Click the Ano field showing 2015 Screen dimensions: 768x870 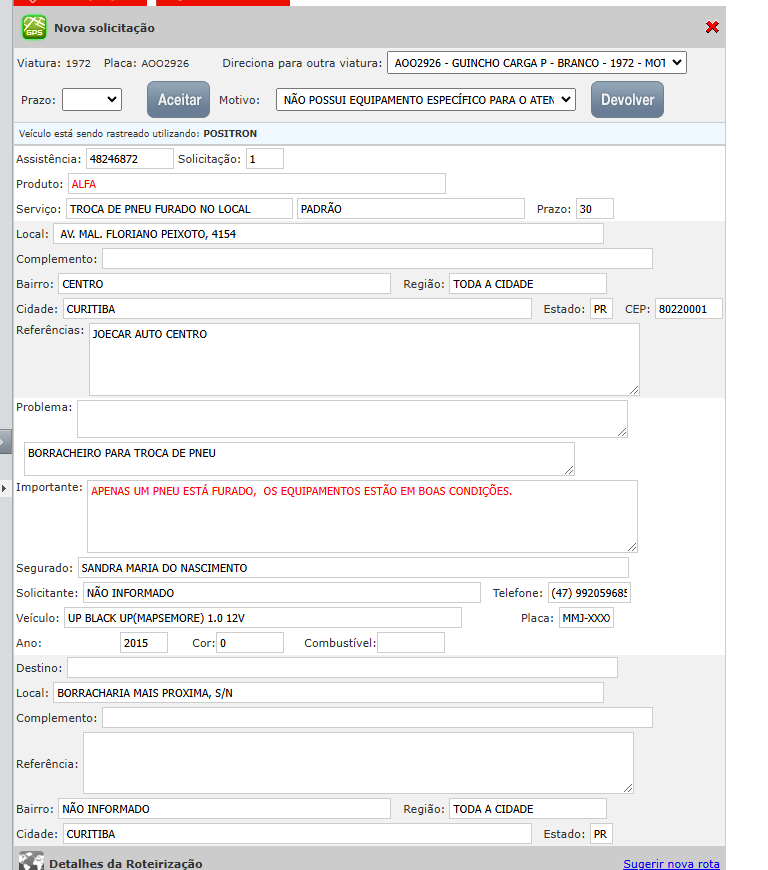pos(144,643)
